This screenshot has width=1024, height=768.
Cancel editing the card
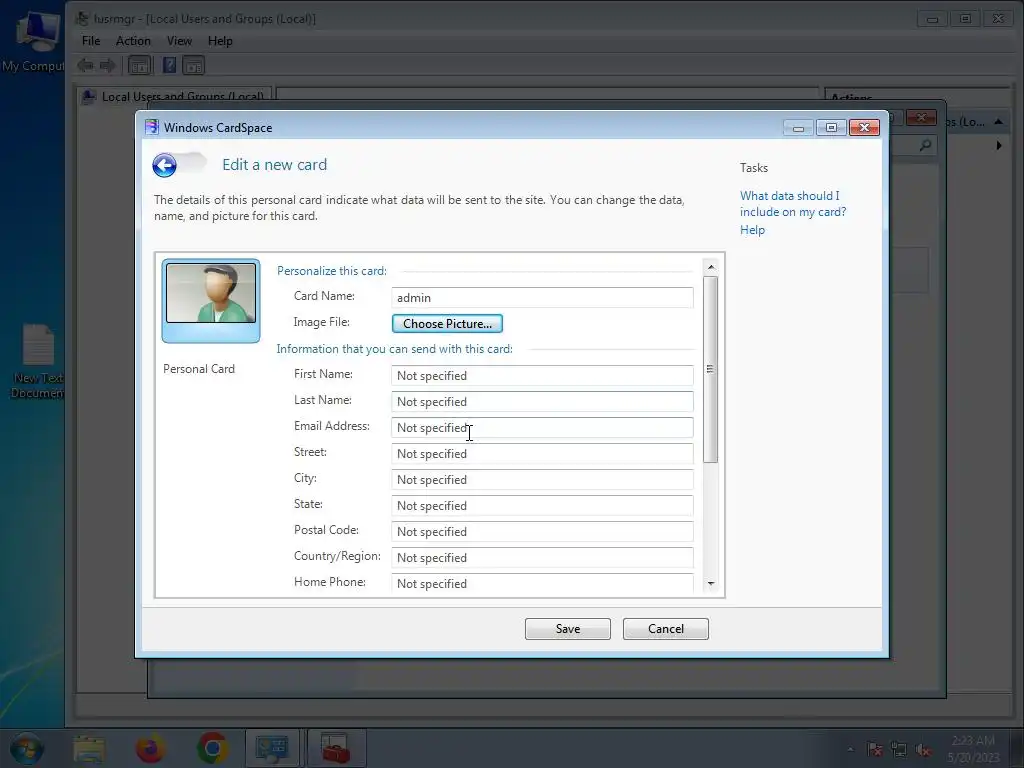point(665,629)
